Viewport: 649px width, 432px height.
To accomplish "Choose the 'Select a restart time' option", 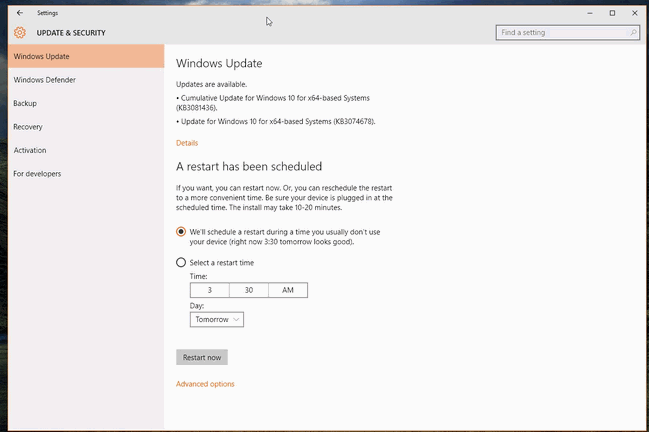I will 181,262.
